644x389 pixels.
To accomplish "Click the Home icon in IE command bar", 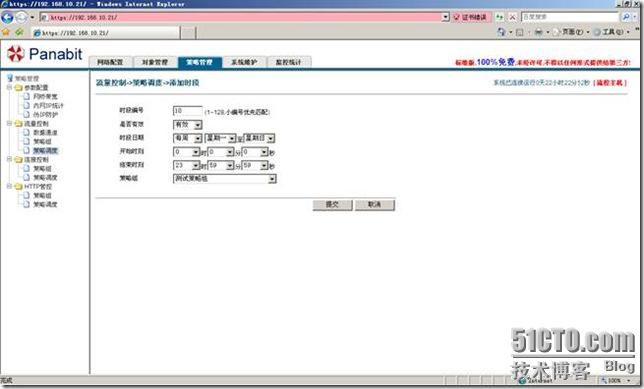I will point(501,32).
